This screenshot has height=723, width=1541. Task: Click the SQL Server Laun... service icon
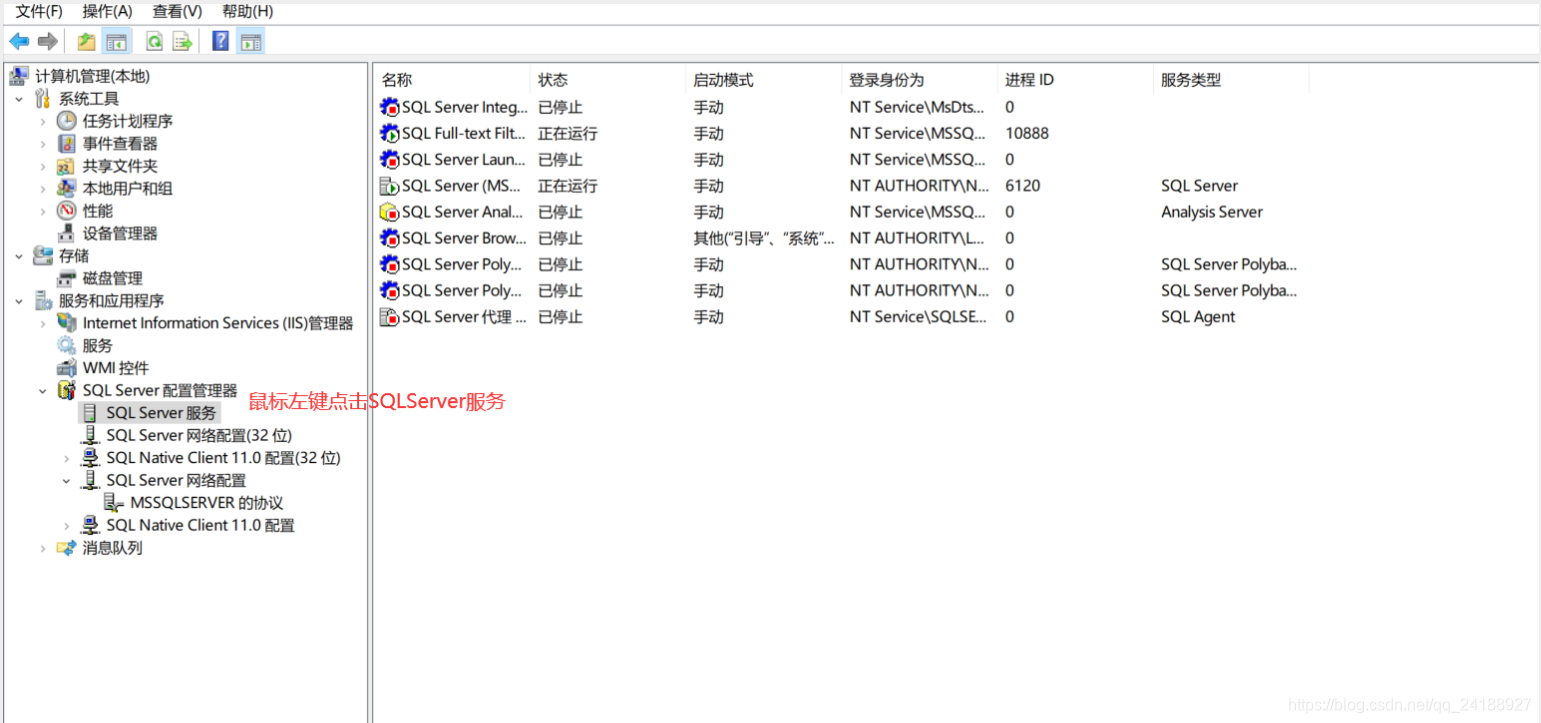390,159
